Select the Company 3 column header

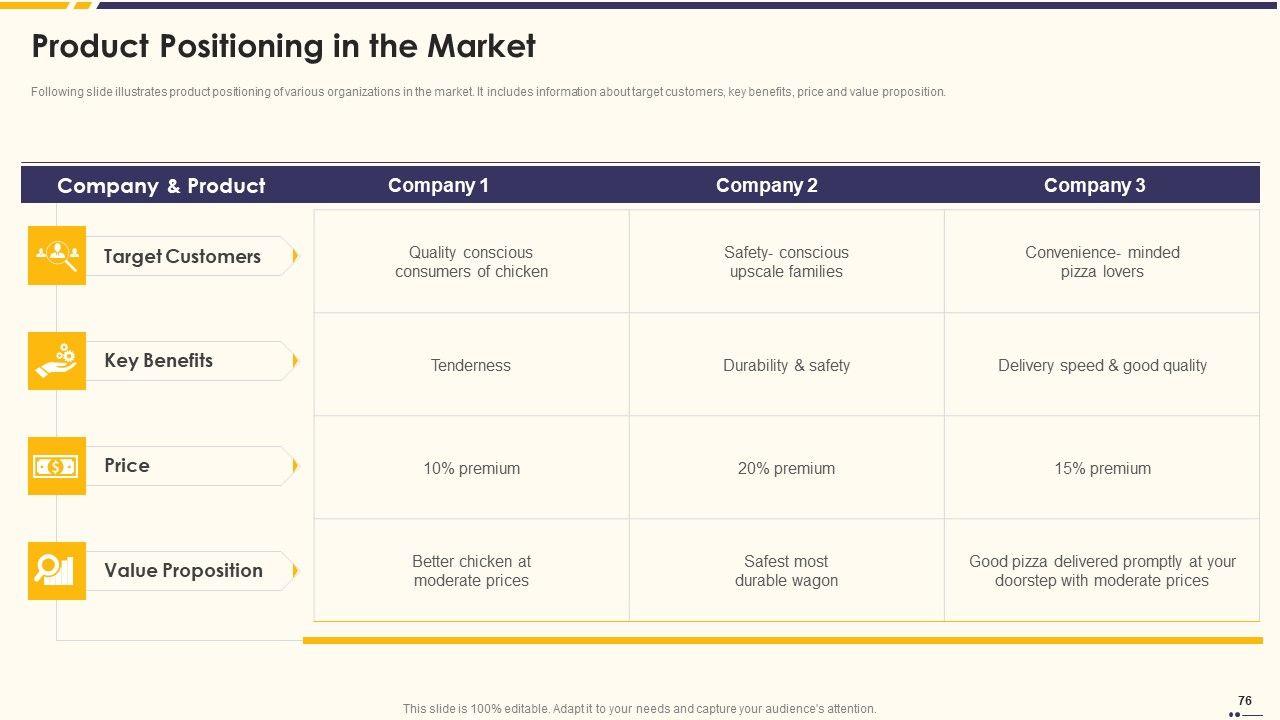coord(1094,186)
